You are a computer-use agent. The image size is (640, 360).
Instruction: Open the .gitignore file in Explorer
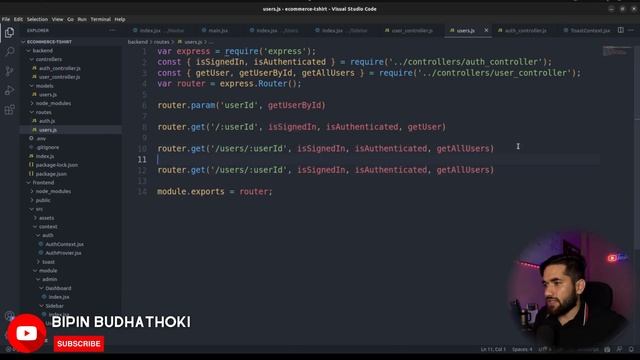tap(47, 147)
